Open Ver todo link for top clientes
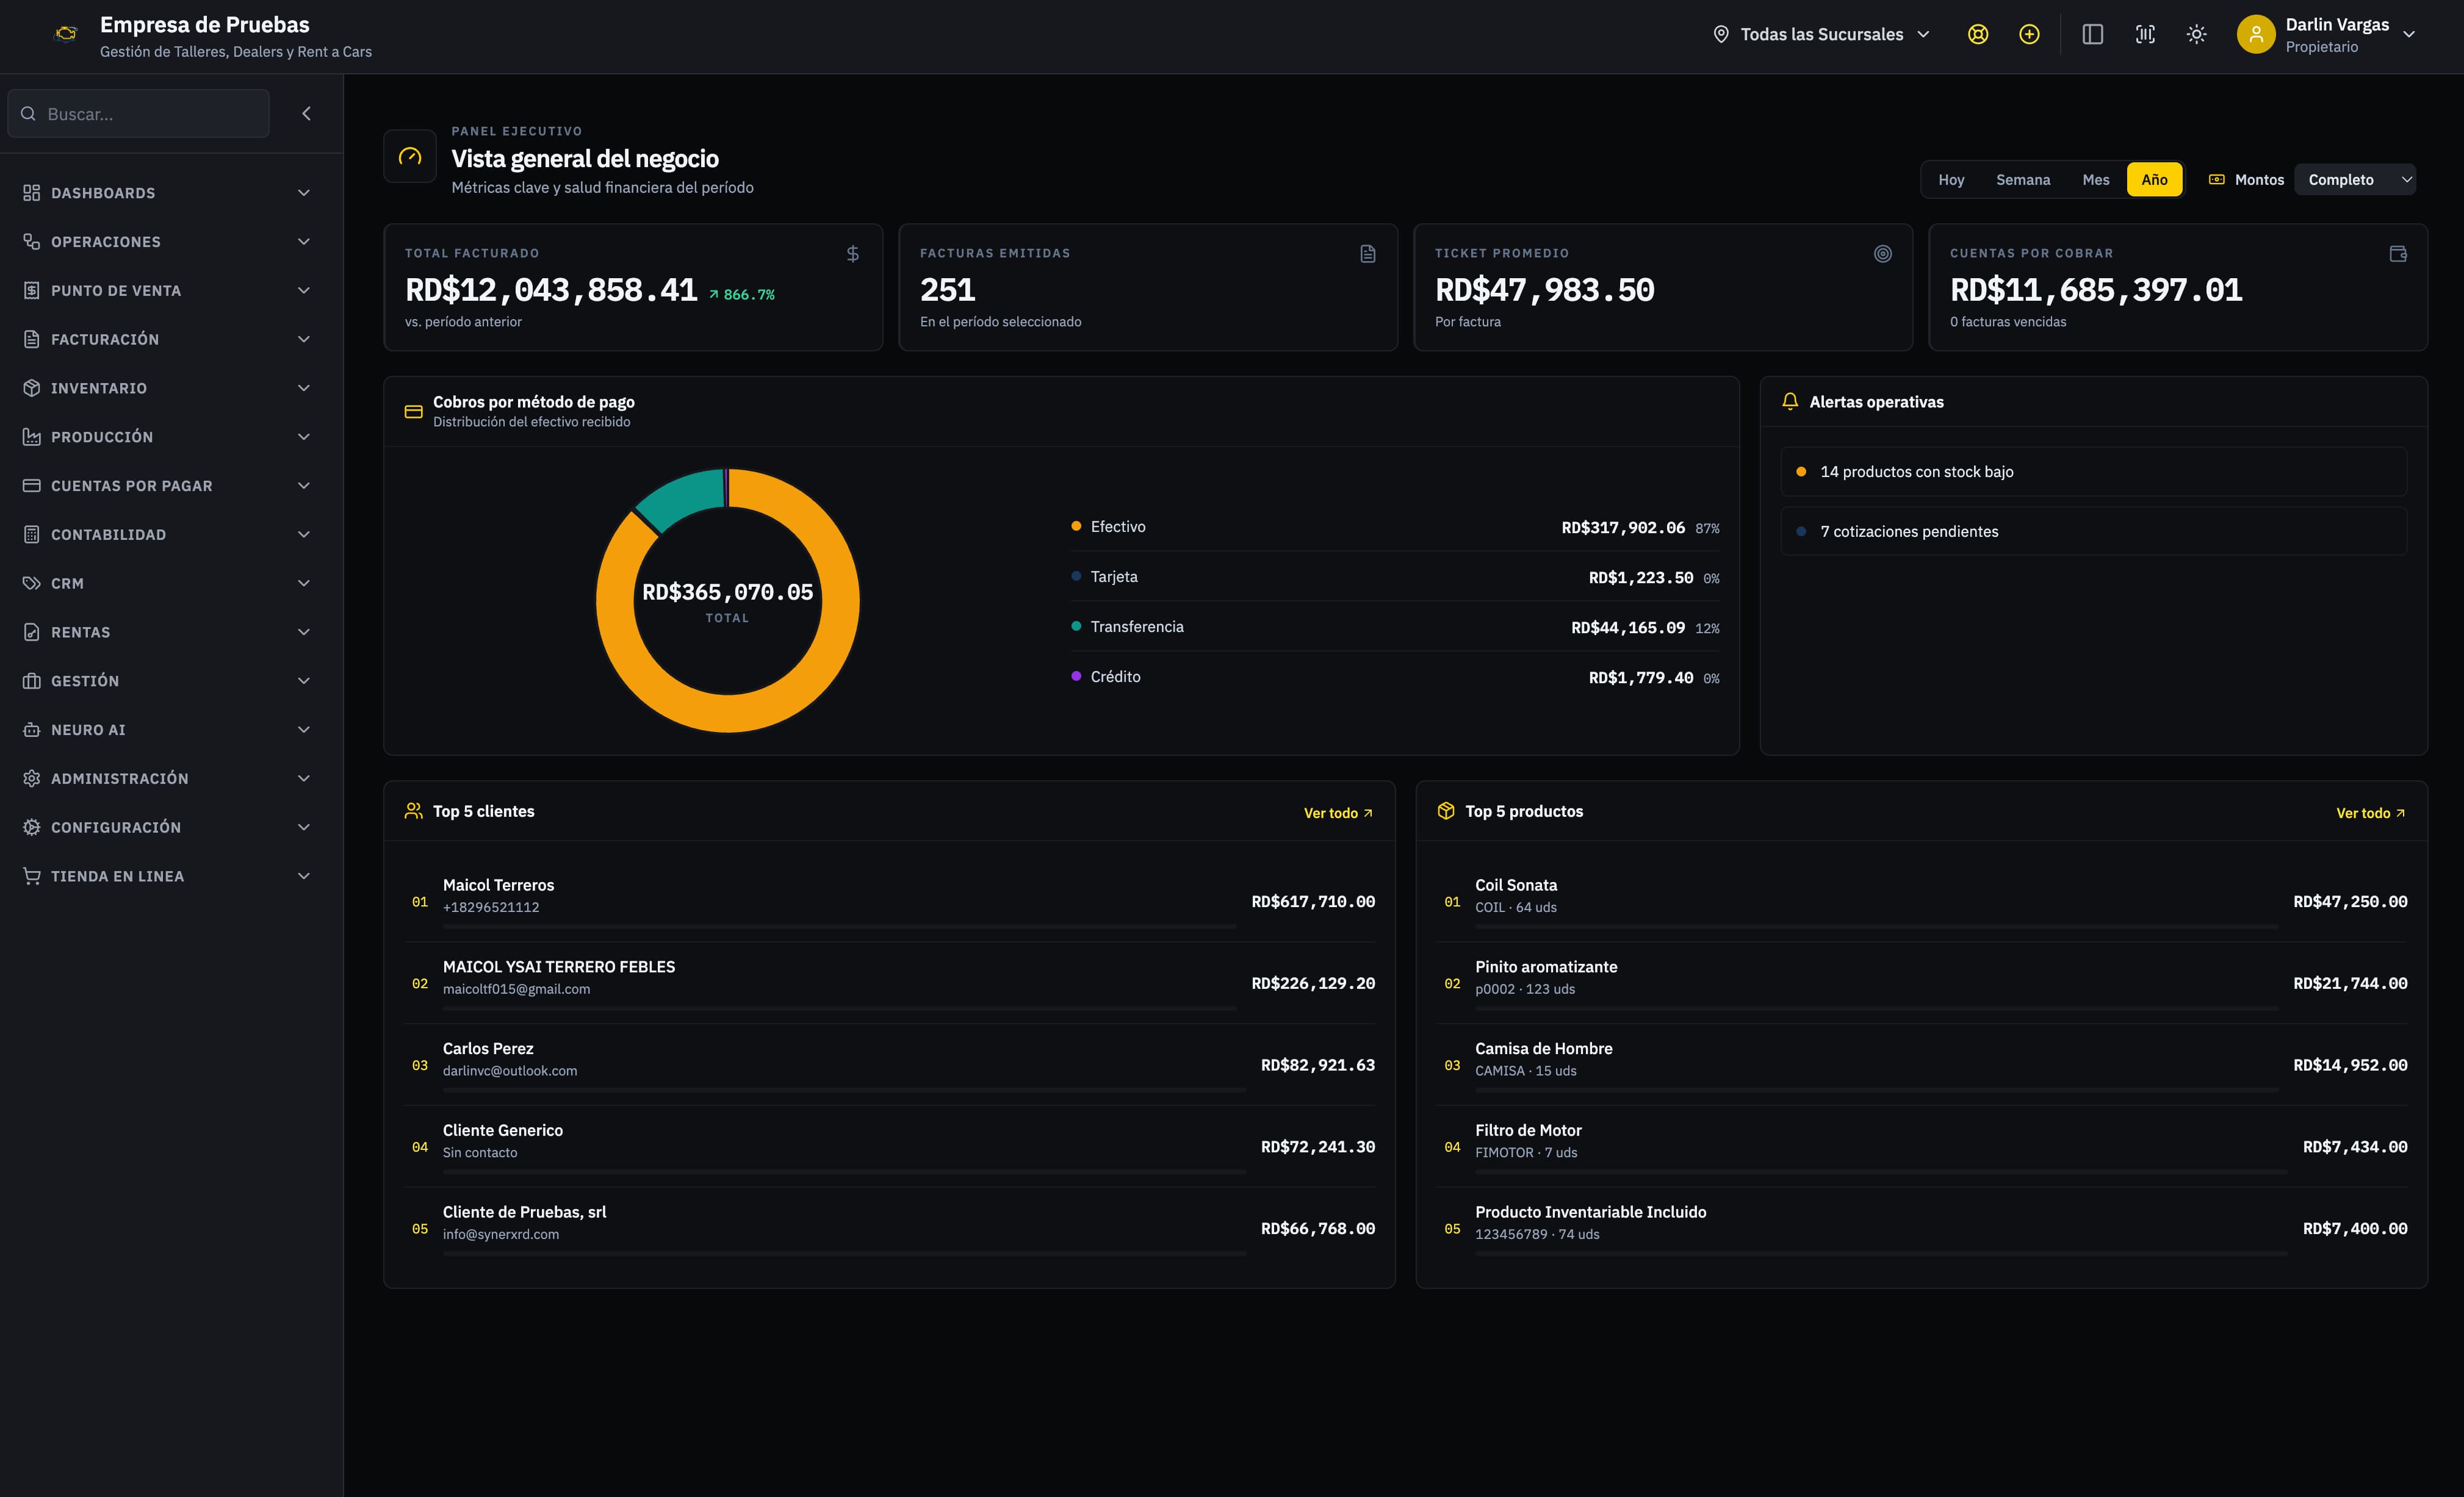 click(x=1338, y=813)
